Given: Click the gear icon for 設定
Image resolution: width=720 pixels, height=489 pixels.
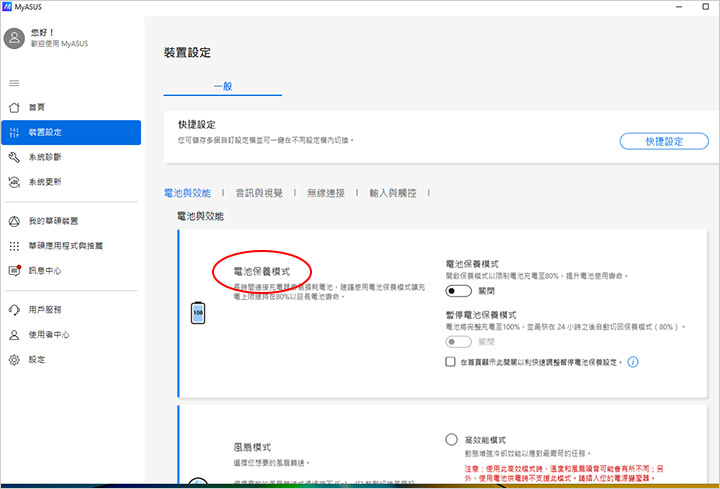Looking at the screenshot, I should [x=14, y=360].
